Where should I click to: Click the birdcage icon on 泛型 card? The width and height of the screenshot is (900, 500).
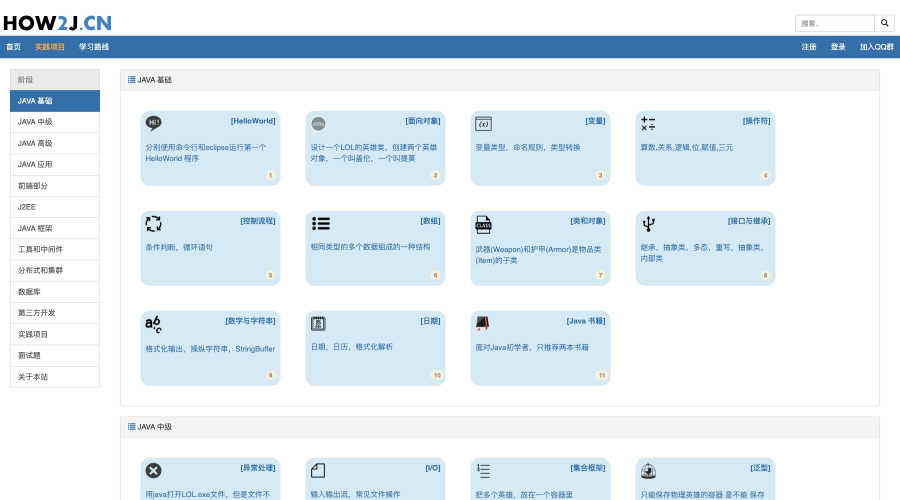[649, 471]
